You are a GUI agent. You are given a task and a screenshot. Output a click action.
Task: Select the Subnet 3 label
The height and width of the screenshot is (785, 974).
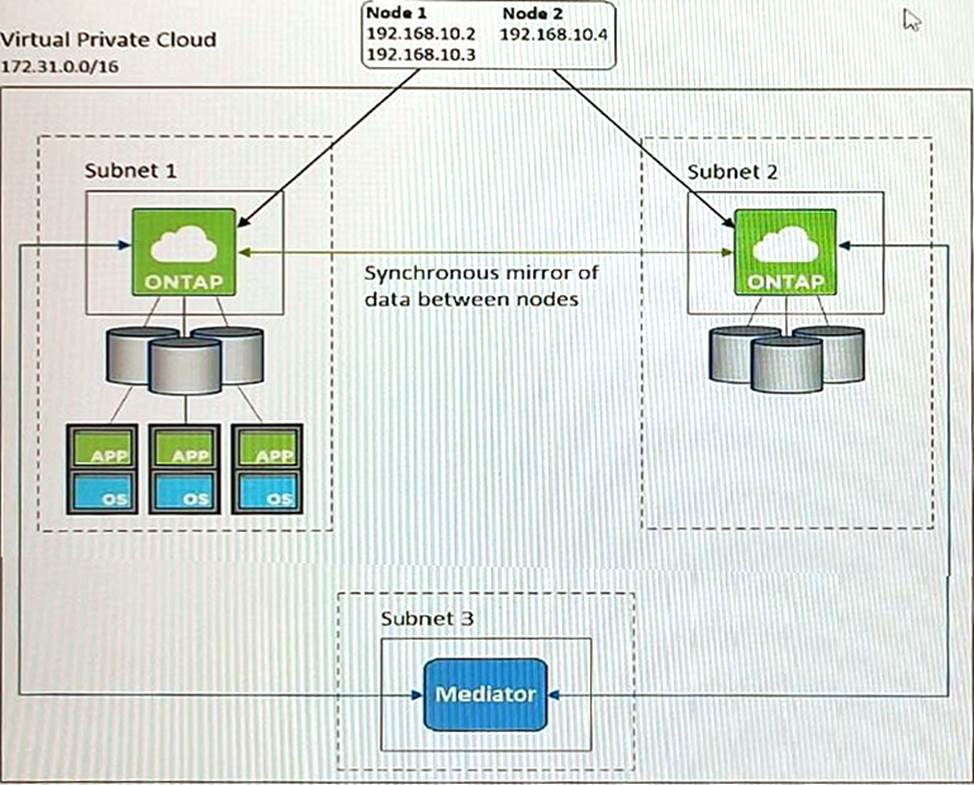(427, 618)
